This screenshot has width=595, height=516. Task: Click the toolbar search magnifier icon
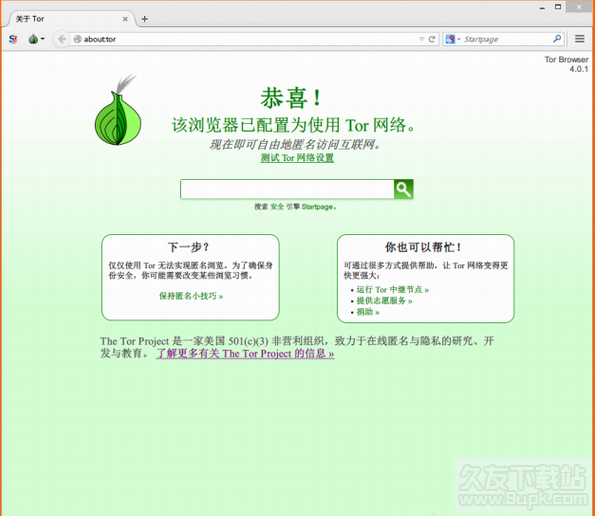tap(557, 39)
